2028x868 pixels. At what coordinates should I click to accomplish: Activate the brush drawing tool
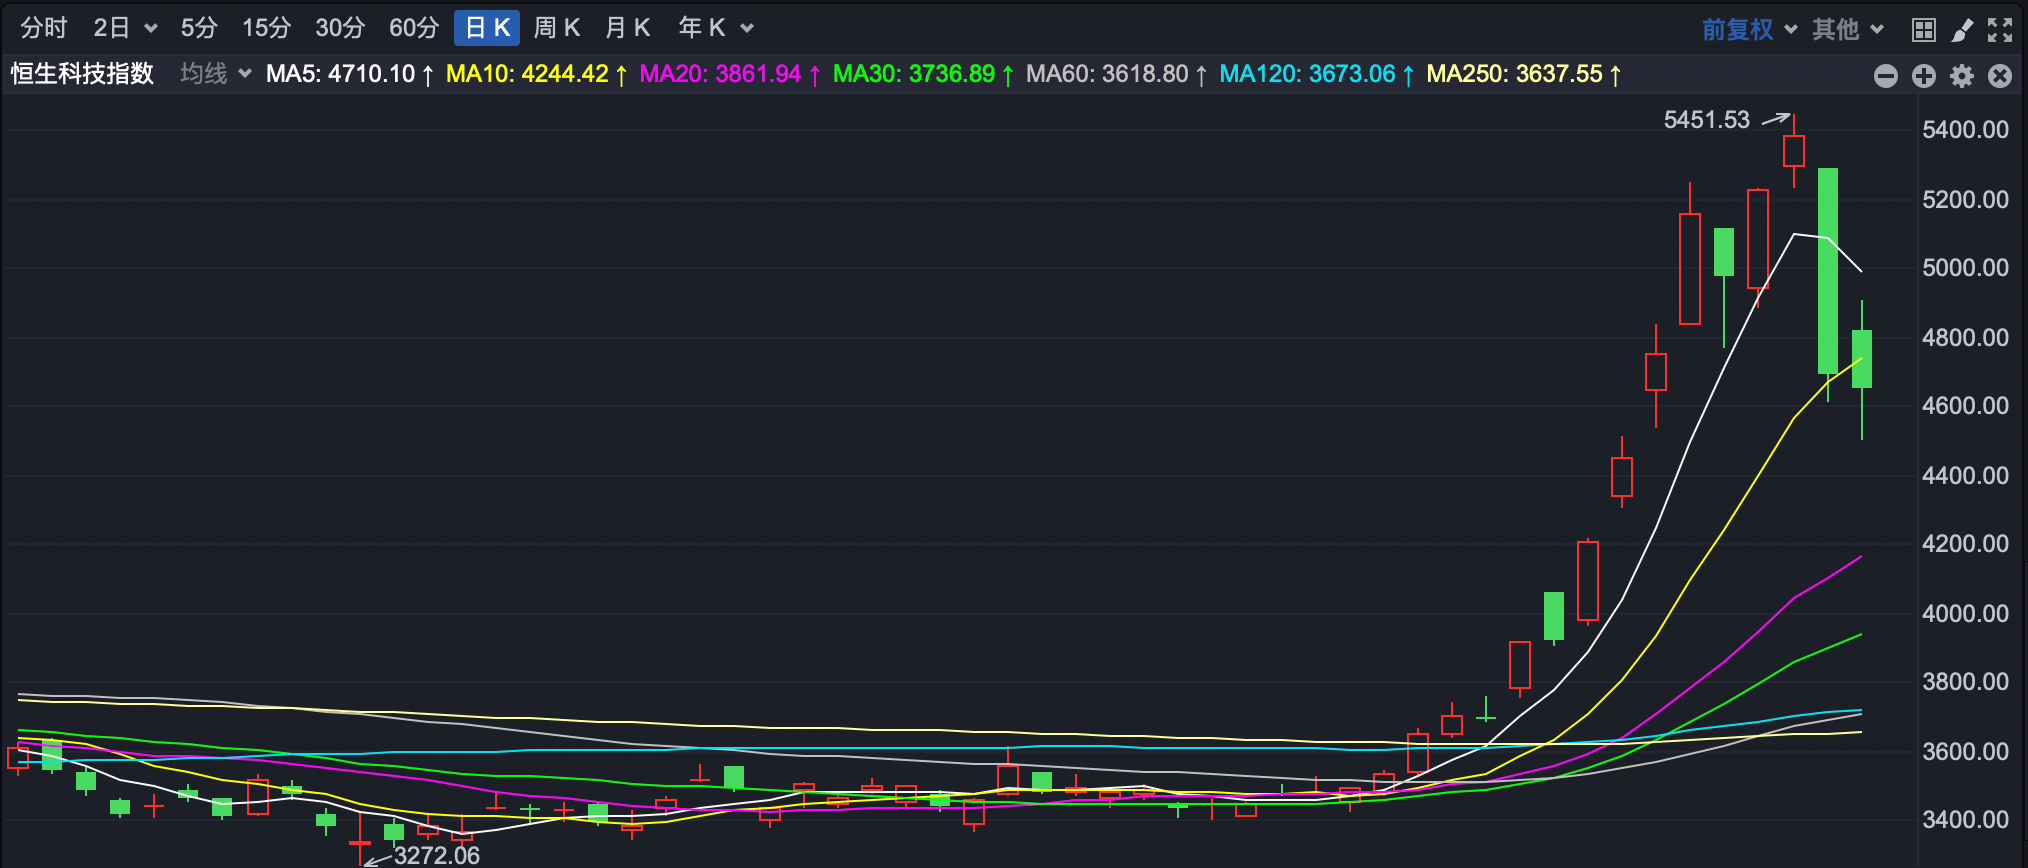pyautogui.click(x=1962, y=29)
